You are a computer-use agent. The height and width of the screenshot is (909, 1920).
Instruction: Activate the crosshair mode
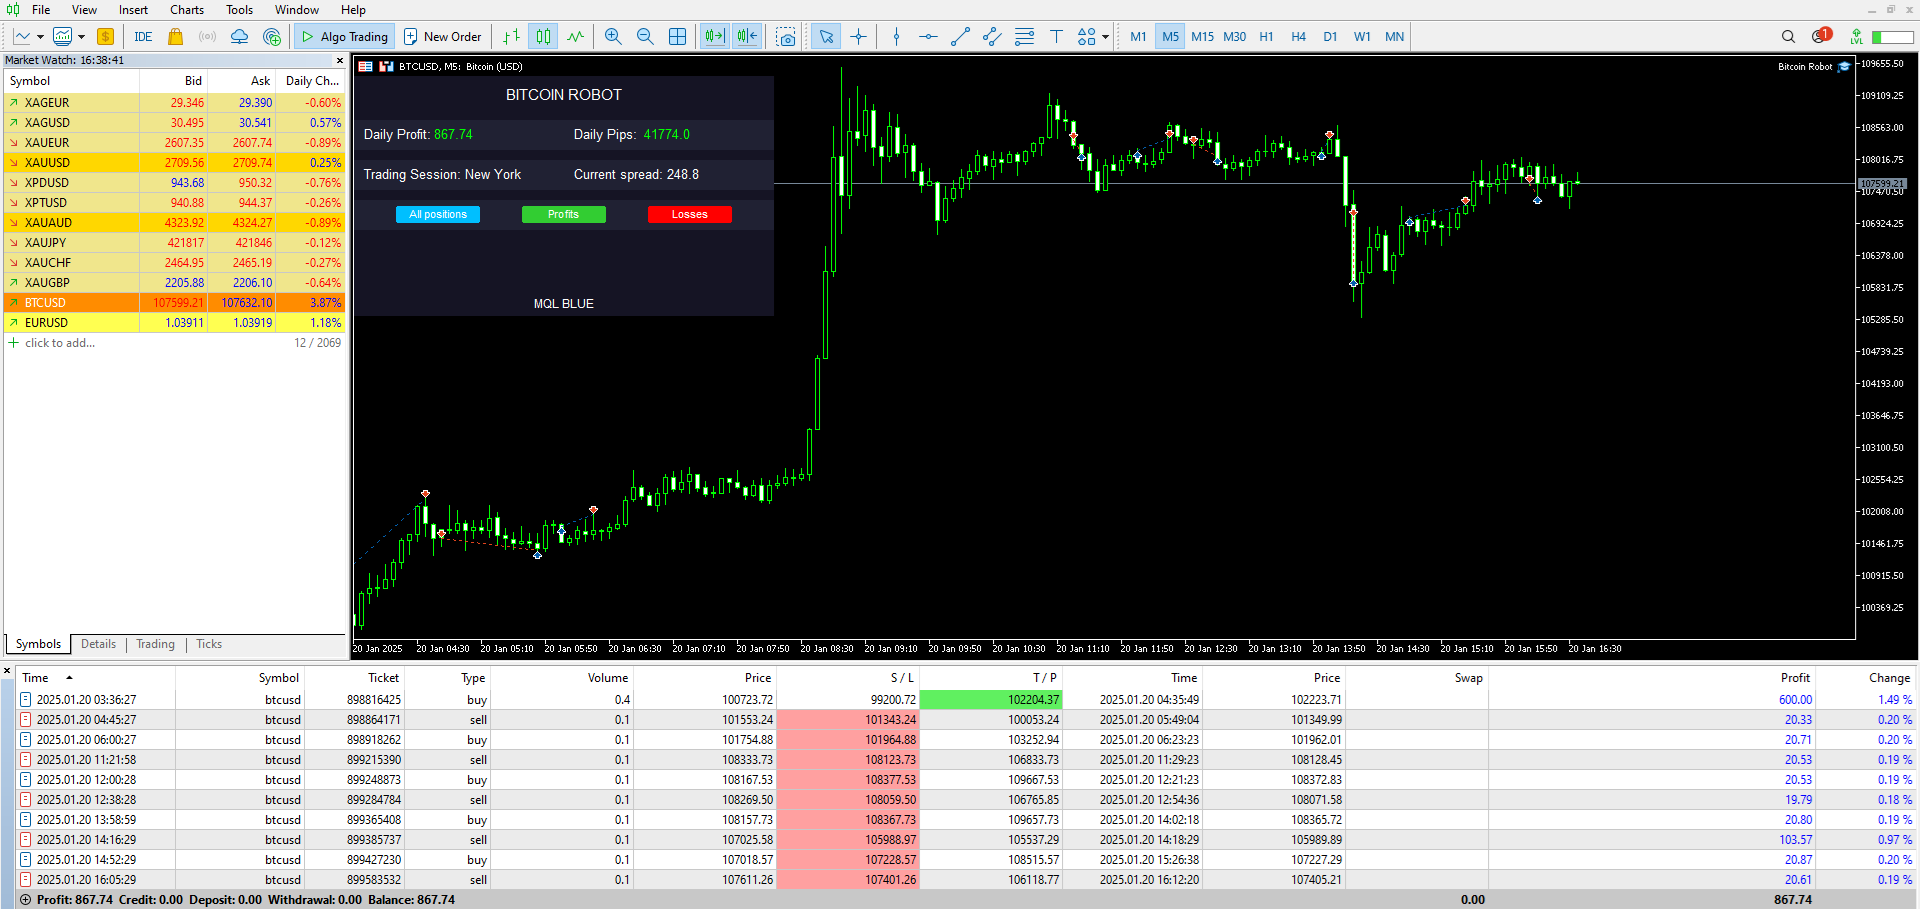(858, 37)
